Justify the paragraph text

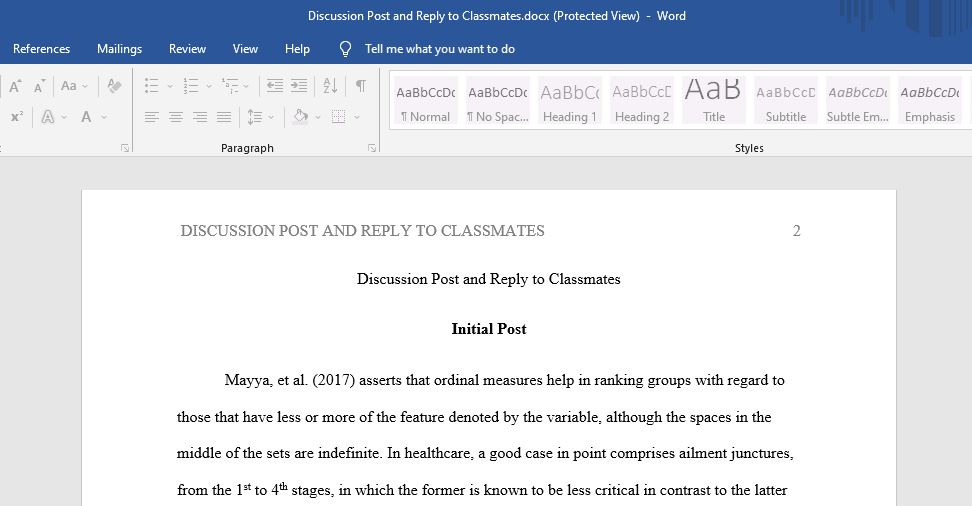[224, 117]
